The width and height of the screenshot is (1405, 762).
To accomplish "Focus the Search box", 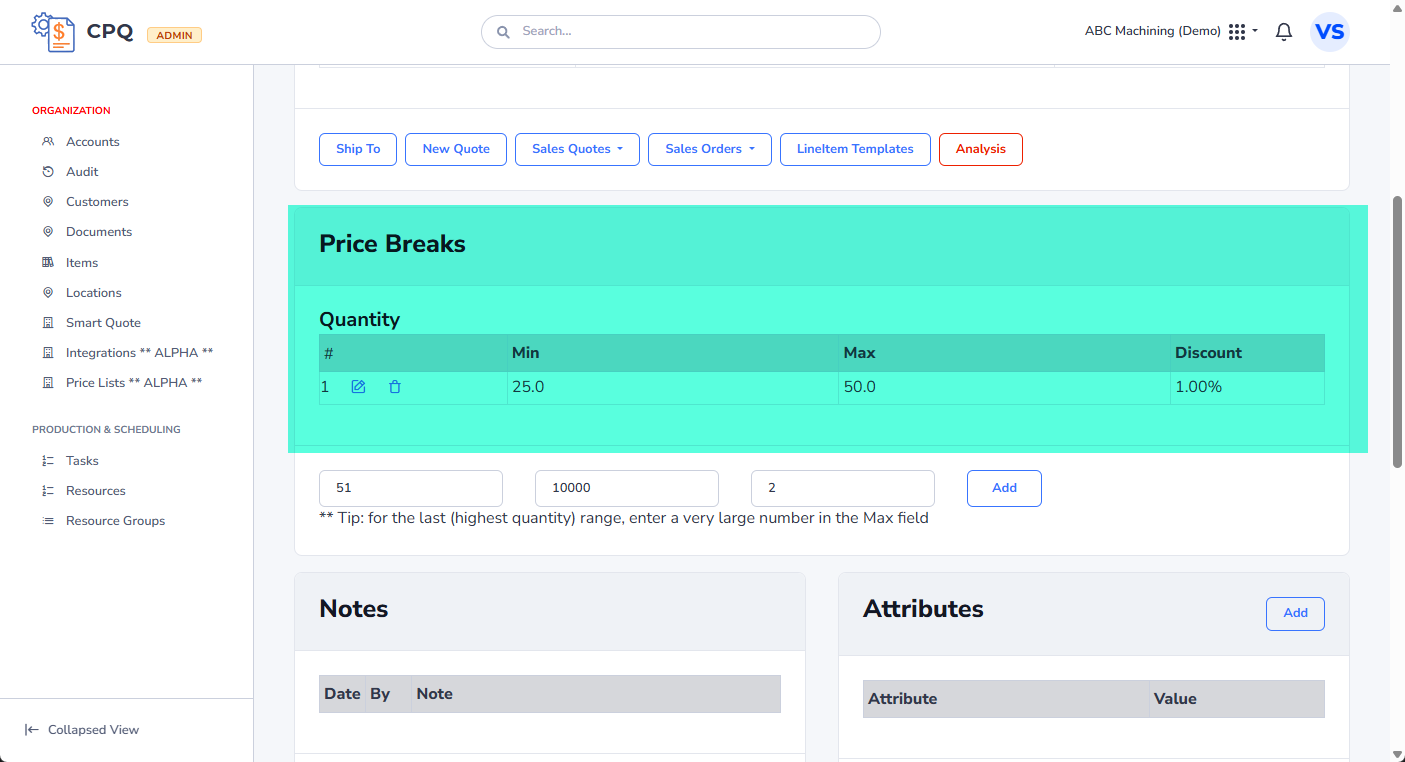I will point(681,32).
